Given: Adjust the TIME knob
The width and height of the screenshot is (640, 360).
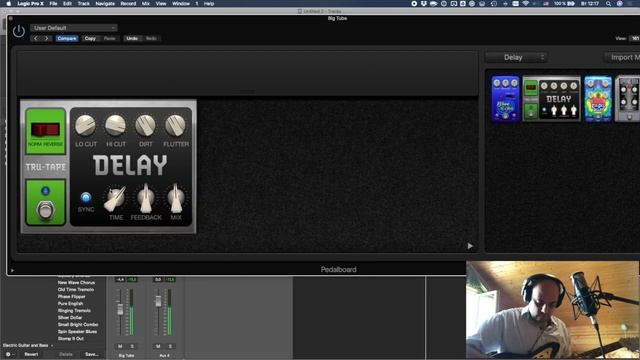Looking at the screenshot, I should click(115, 199).
